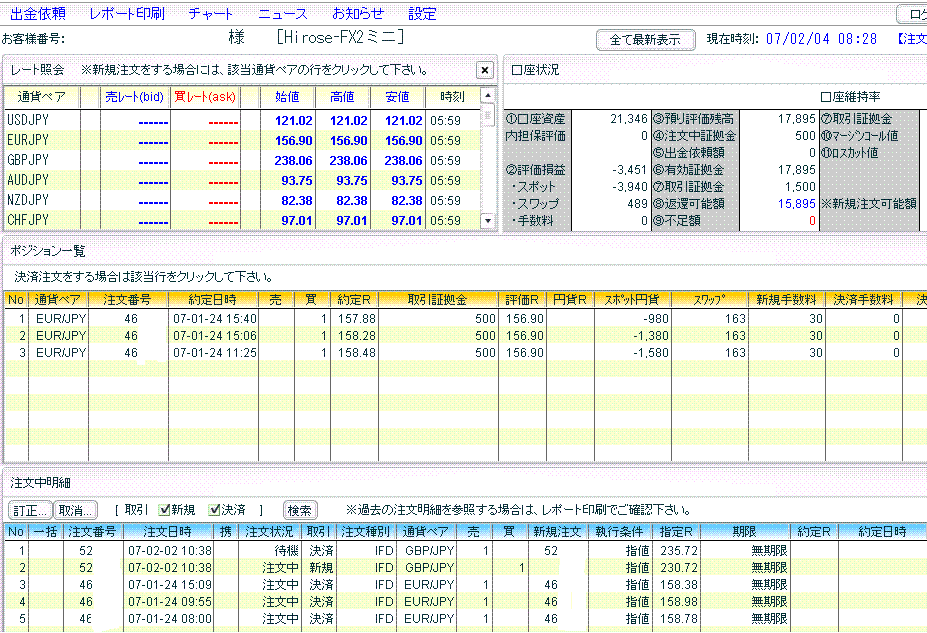Image resolution: width=927 pixels, height=633 pixels.
Task: Click the 取引証拠金 header in position list
Action: coord(437,300)
